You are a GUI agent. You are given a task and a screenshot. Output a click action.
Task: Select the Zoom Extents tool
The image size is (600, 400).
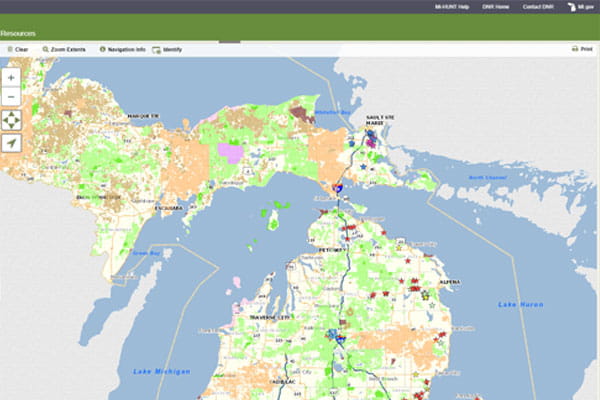point(64,49)
